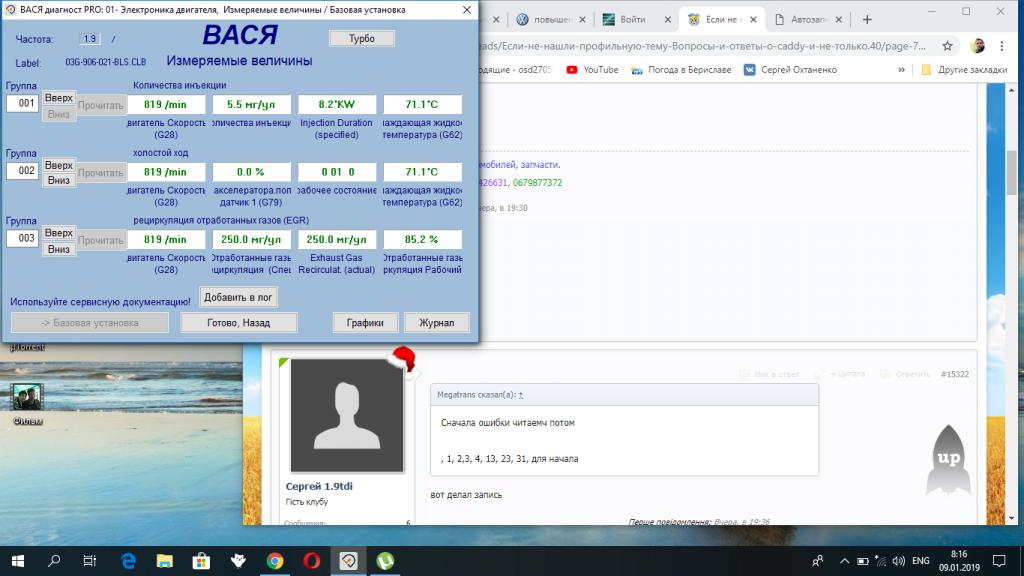The image size is (1024, 576).
Task: Click the '0.0 %' accelerator pedal value
Action: 251,172
